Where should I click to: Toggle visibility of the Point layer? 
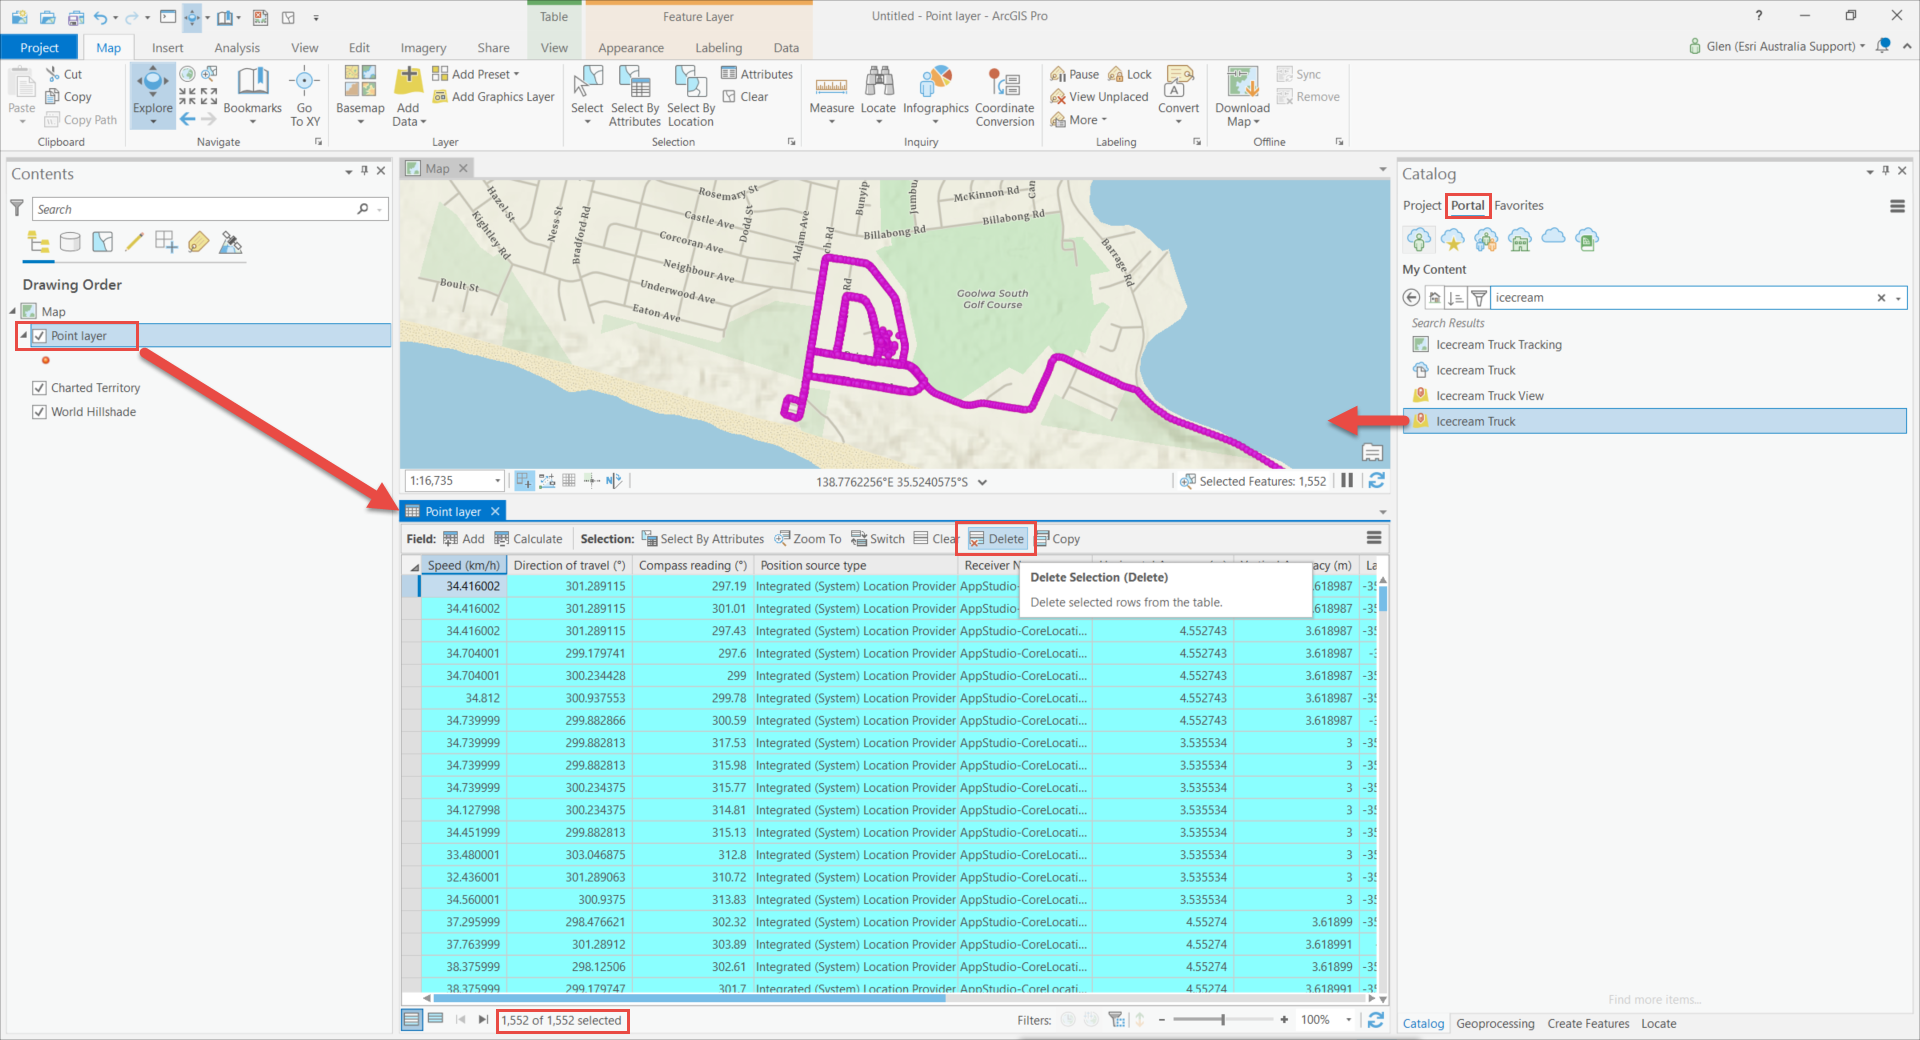point(38,335)
